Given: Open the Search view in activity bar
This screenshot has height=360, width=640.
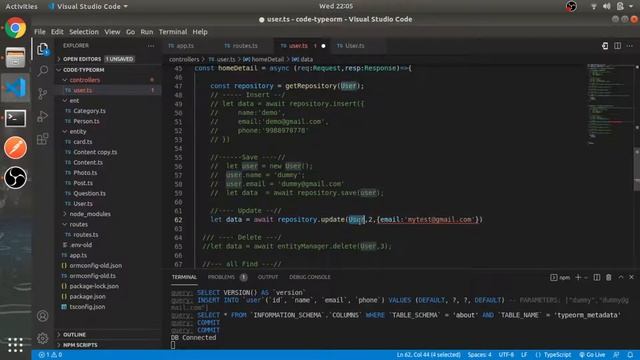Looking at the screenshot, I should pyautogui.click(x=42, y=71).
